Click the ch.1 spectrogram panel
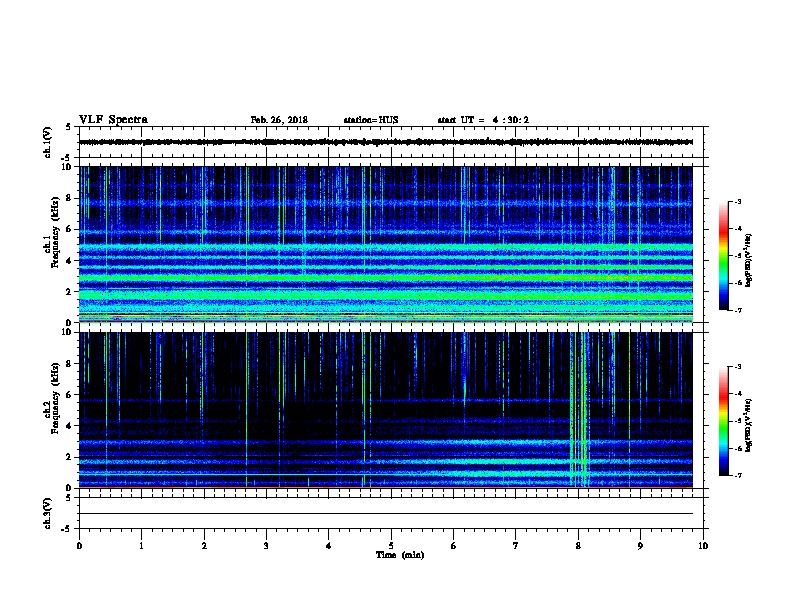792x612 pixels. [386, 244]
